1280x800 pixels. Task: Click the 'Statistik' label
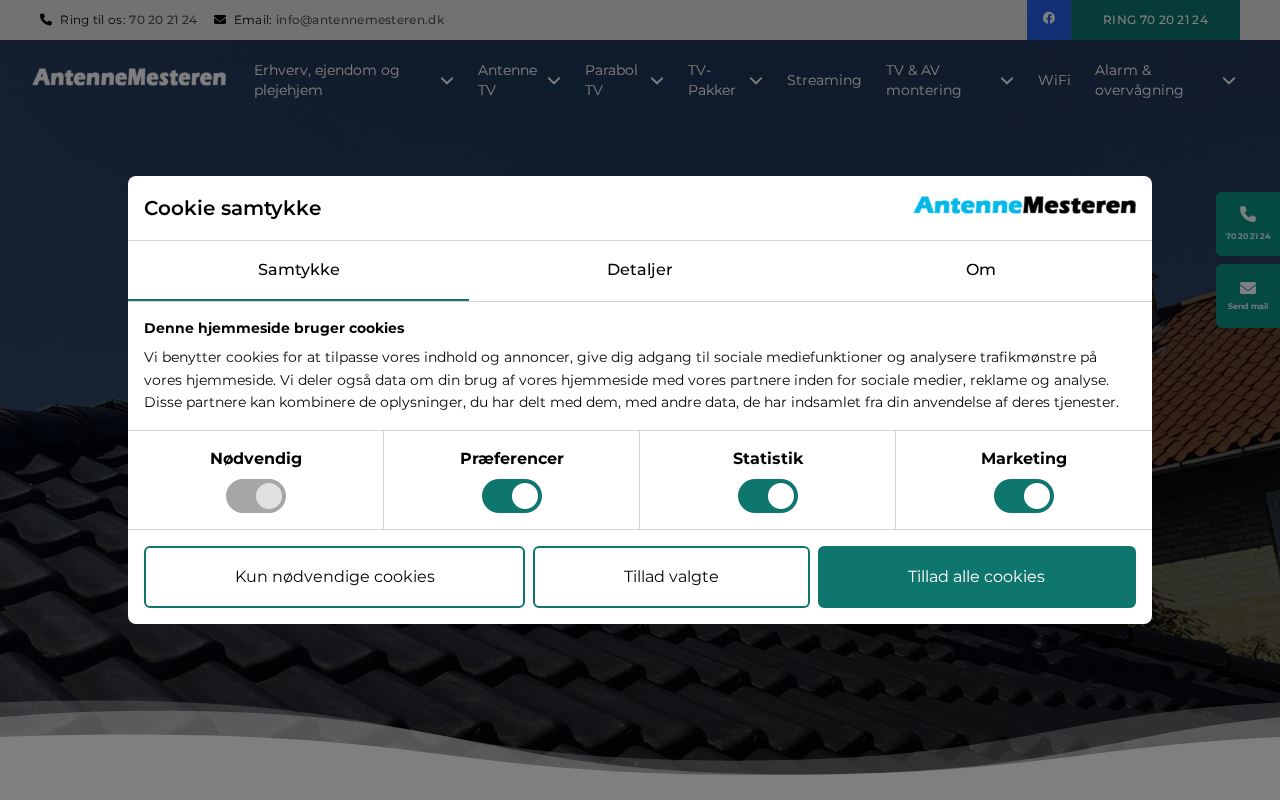768,459
